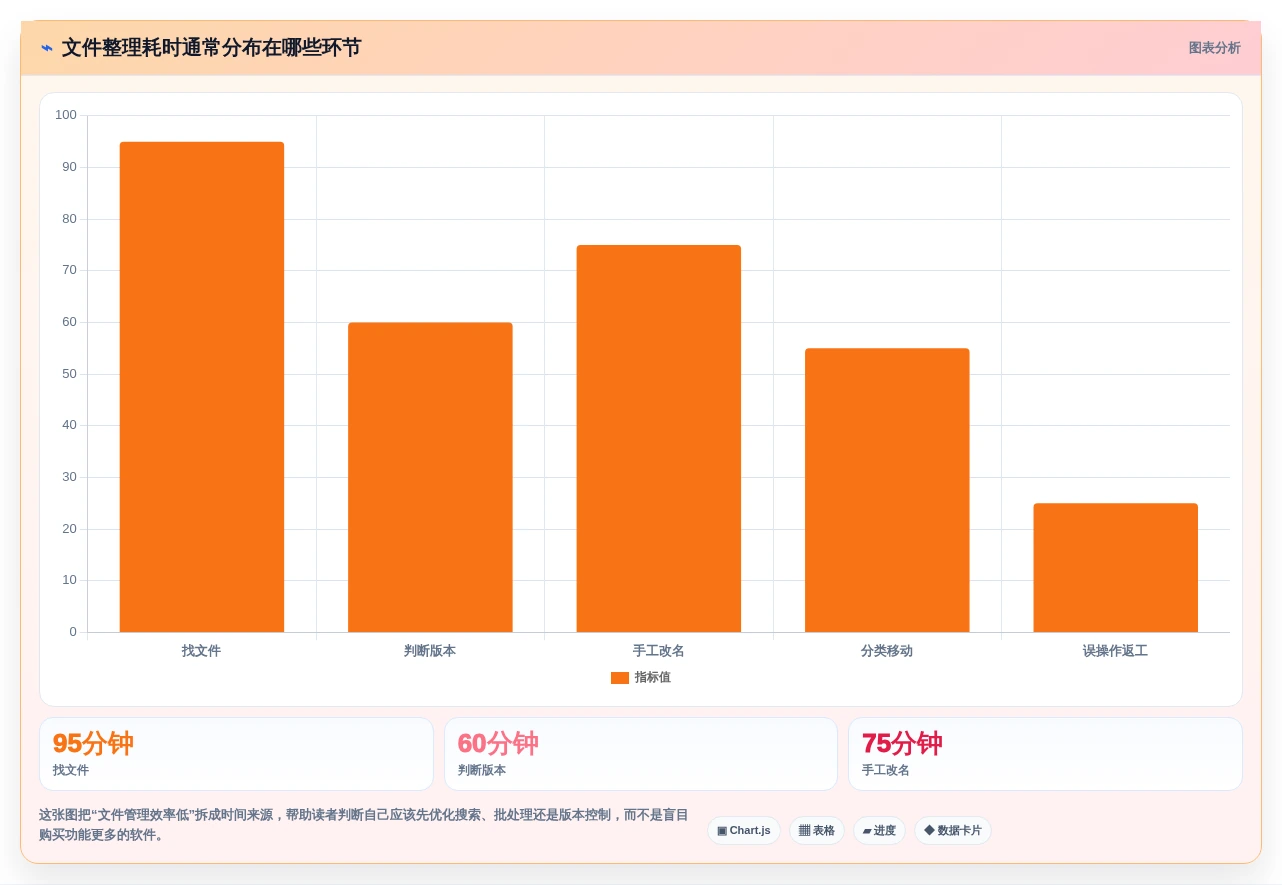This screenshot has width=1282, height=885.
Task: Click the 找文件 axis label
Action: point(202,651)
